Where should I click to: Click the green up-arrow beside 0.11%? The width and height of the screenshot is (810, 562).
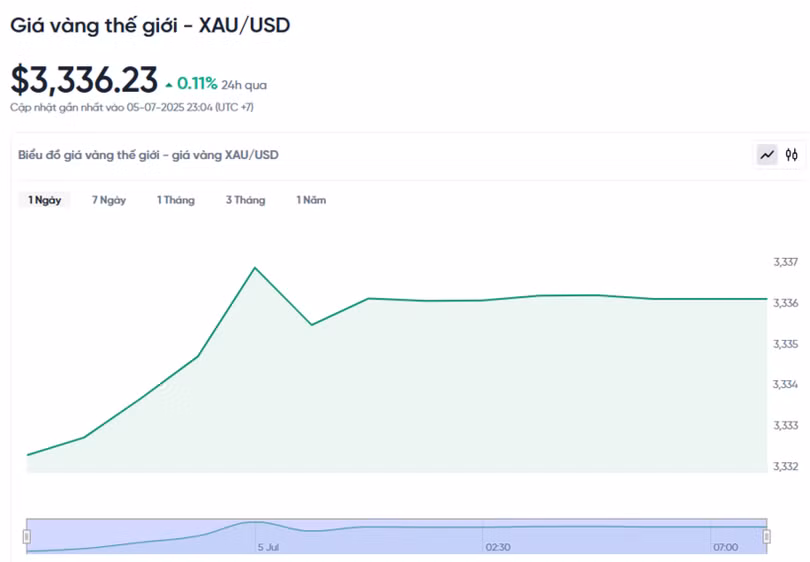click(169, 85)
